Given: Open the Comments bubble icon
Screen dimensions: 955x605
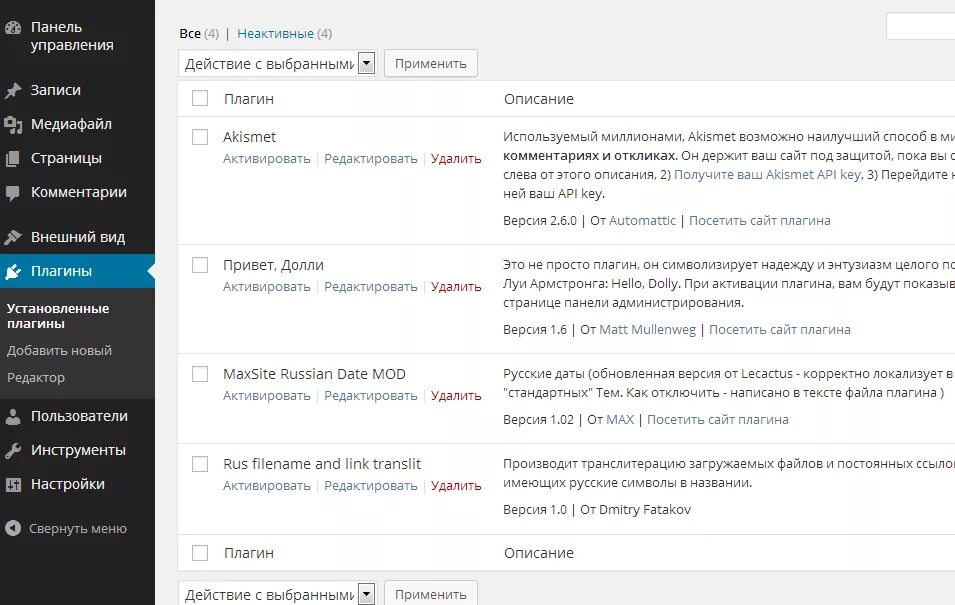Looking at the screenshot, I should [x=13, y=193].
